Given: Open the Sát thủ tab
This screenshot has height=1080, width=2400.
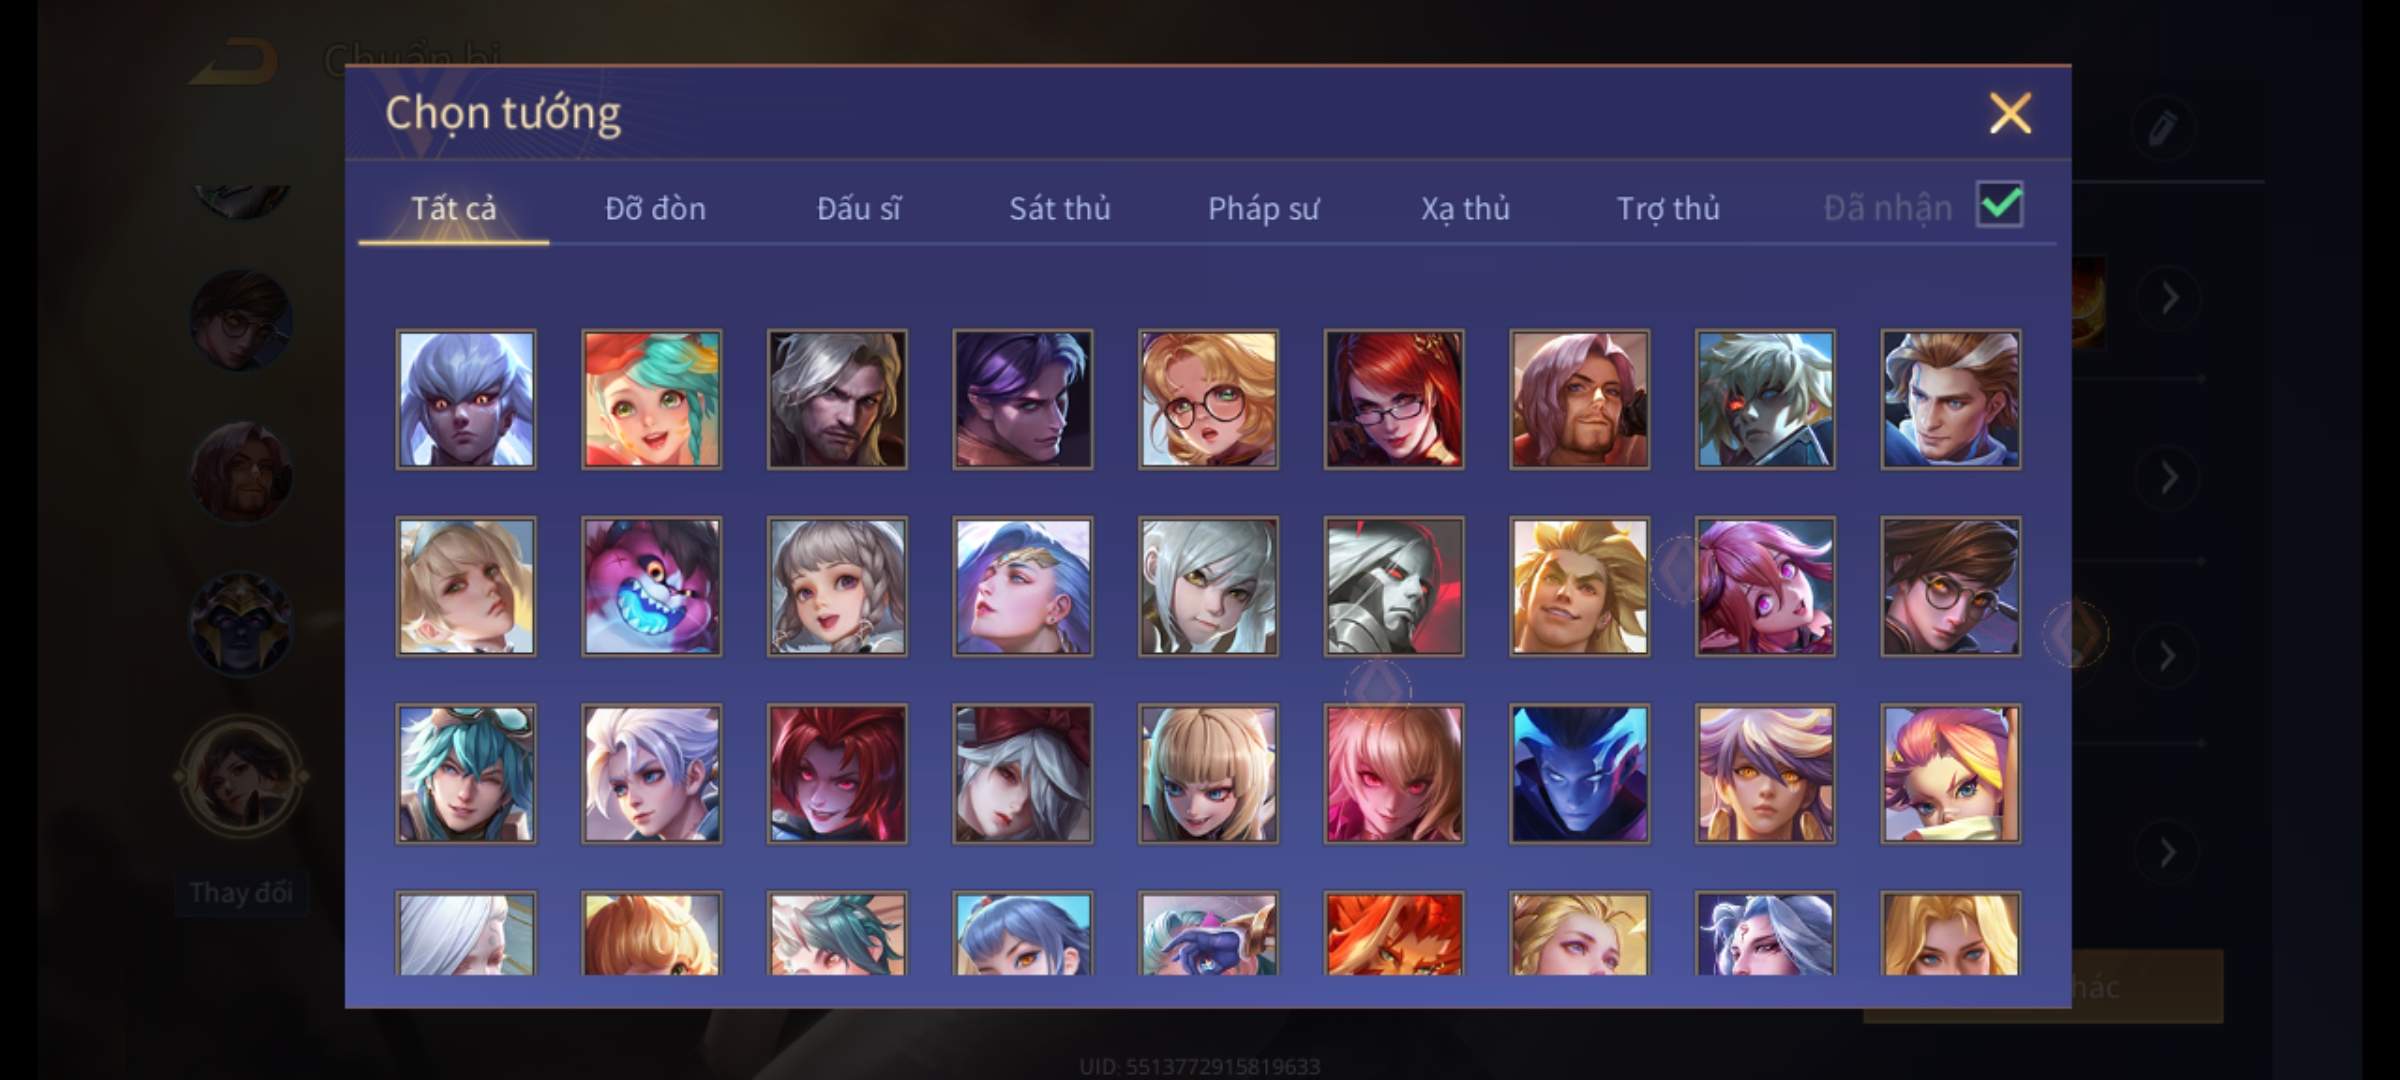Looking at the screenshot, I should click(1059, 208).
